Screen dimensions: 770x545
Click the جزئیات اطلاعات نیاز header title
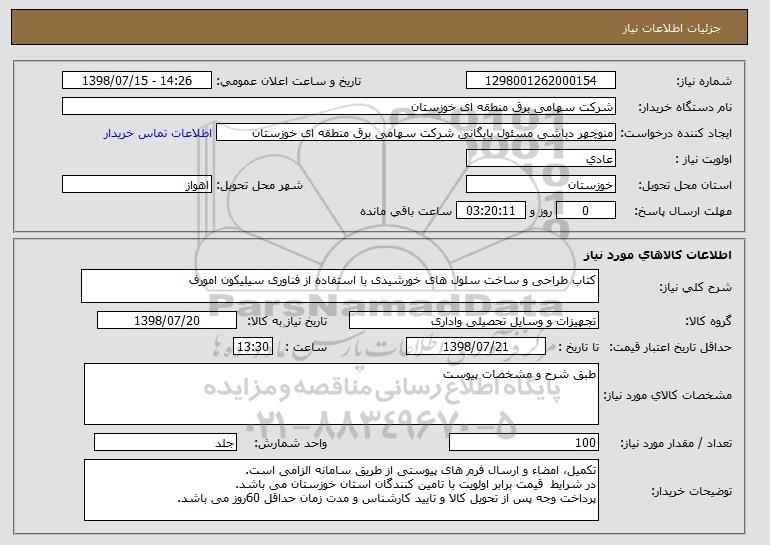tap(671, 28)
